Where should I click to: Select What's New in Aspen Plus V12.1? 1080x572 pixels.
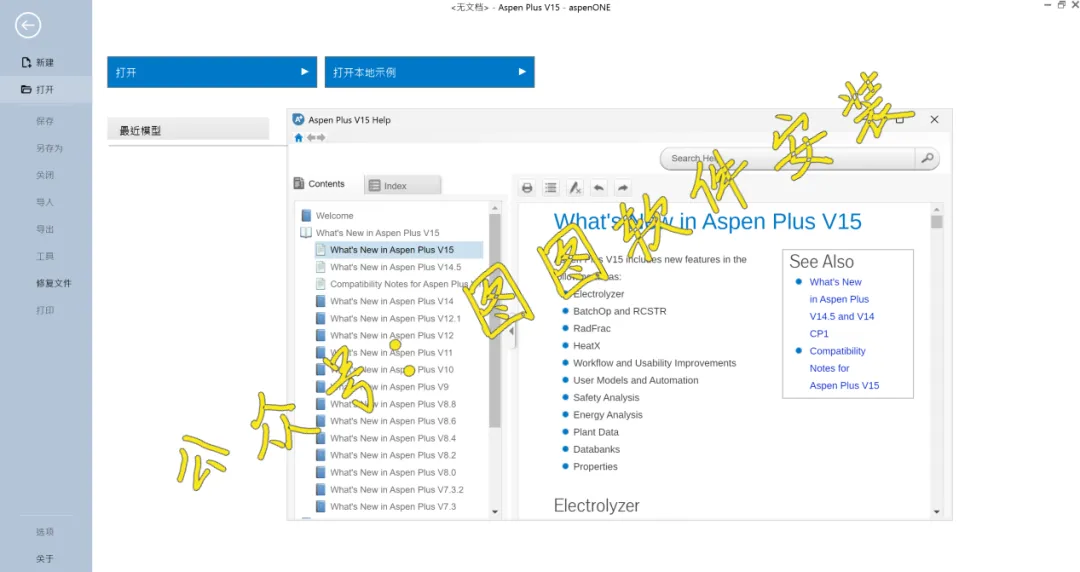tap(395, 318)
